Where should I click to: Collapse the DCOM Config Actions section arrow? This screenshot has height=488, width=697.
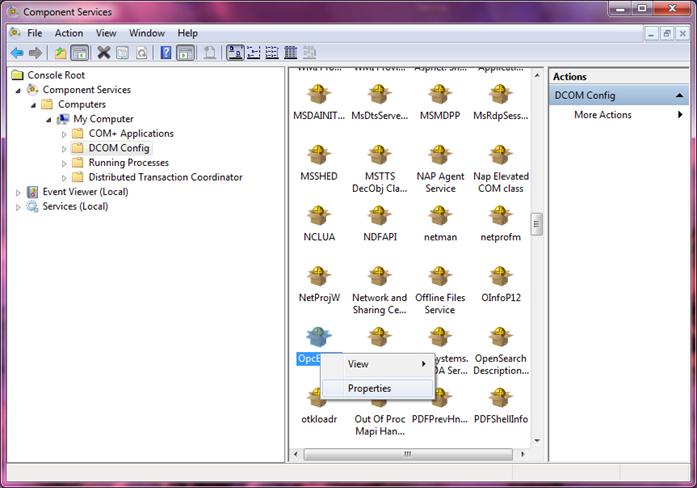[x=679, y=95]
